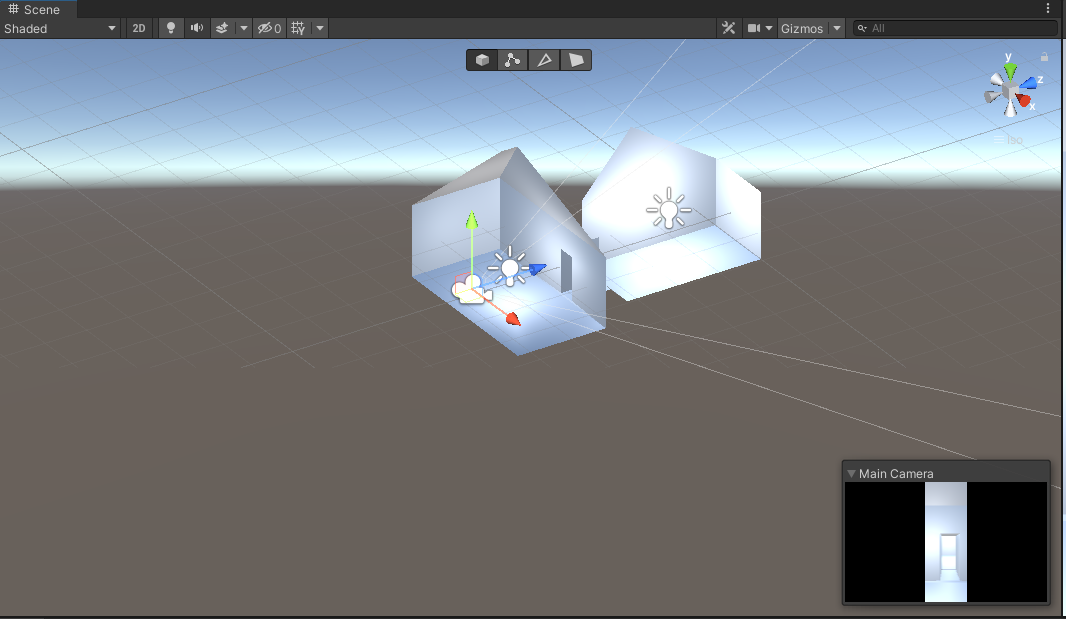Click the camera settings icon beside Gizmos
This screenshot has height=619, width=1066.
(x=756, y=28)
